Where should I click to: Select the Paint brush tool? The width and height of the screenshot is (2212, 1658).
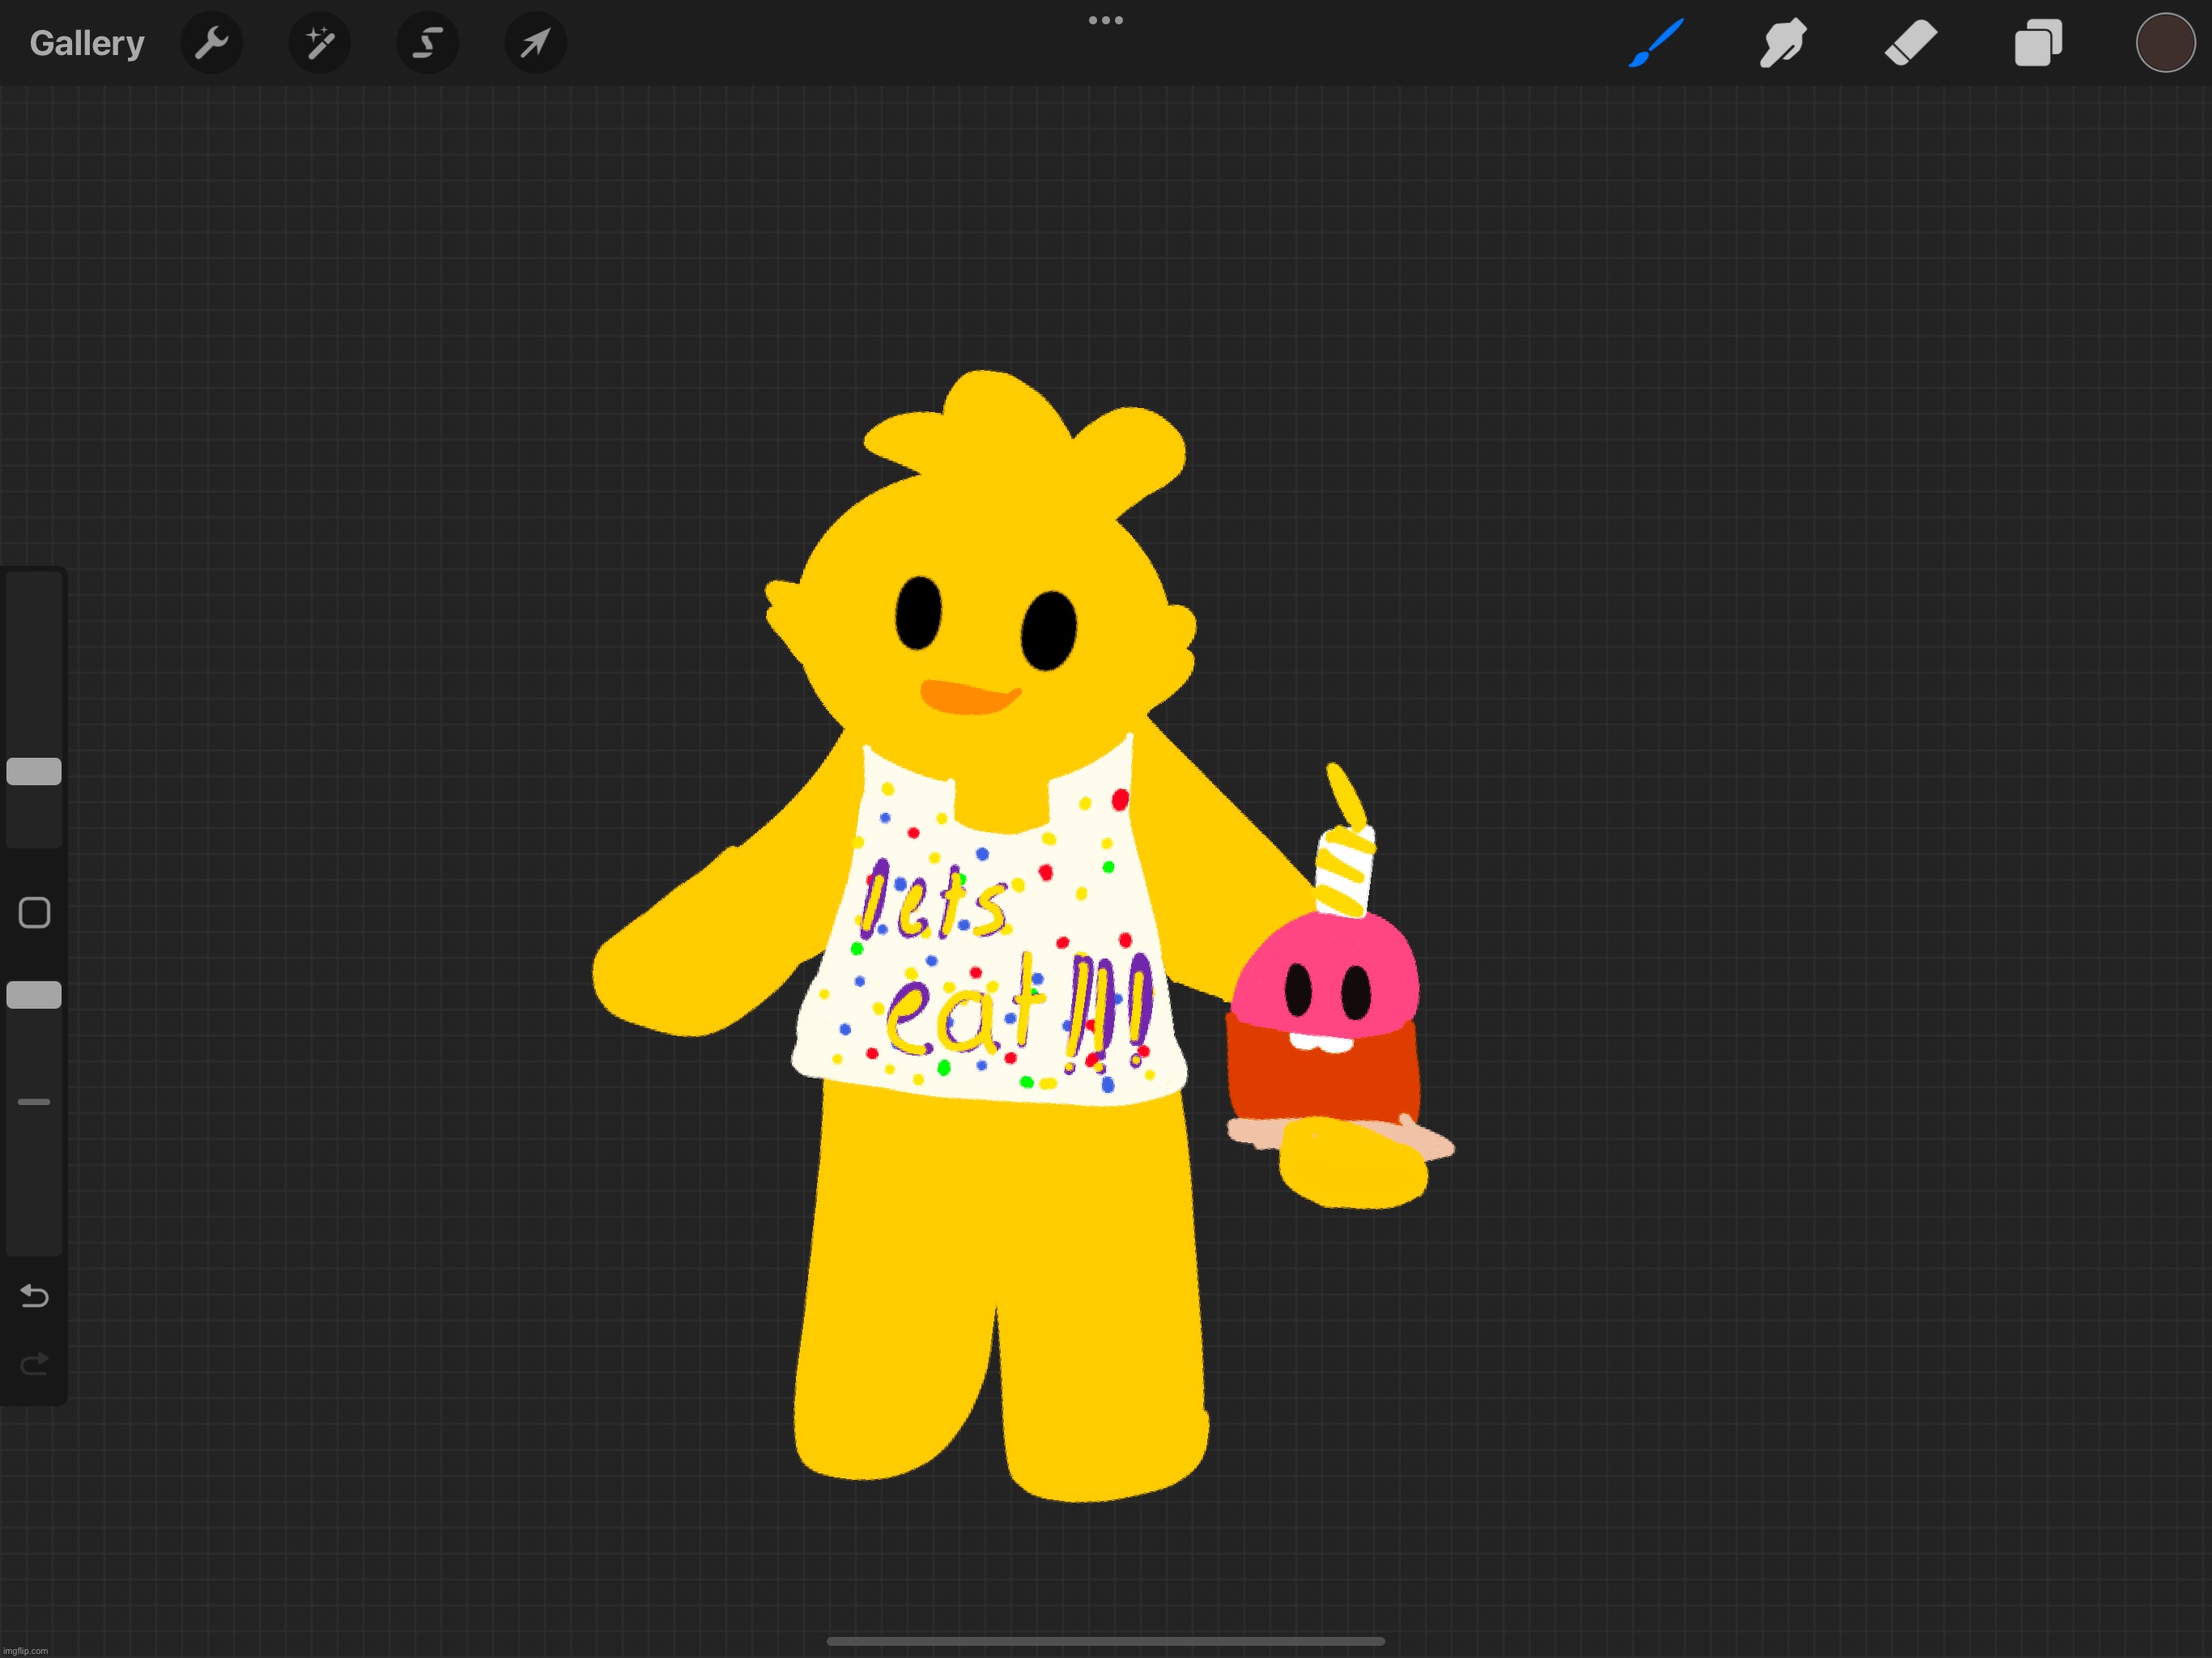1655,43
